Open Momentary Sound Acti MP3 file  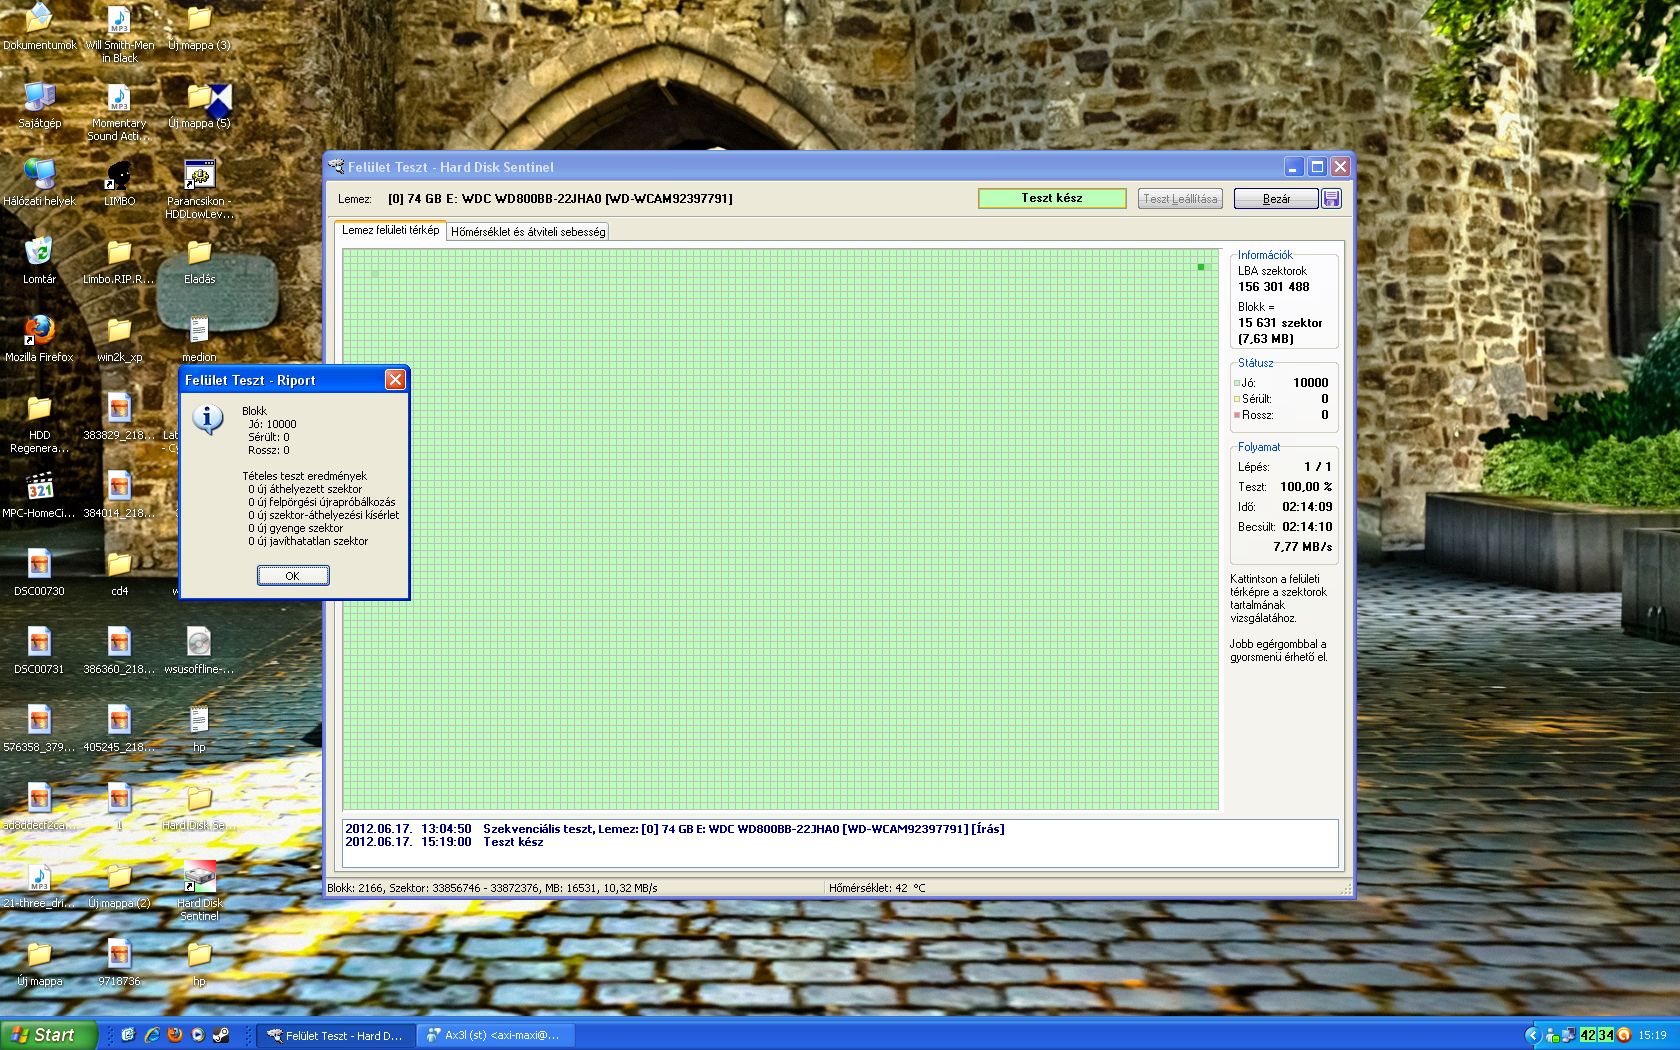(119, 112)
